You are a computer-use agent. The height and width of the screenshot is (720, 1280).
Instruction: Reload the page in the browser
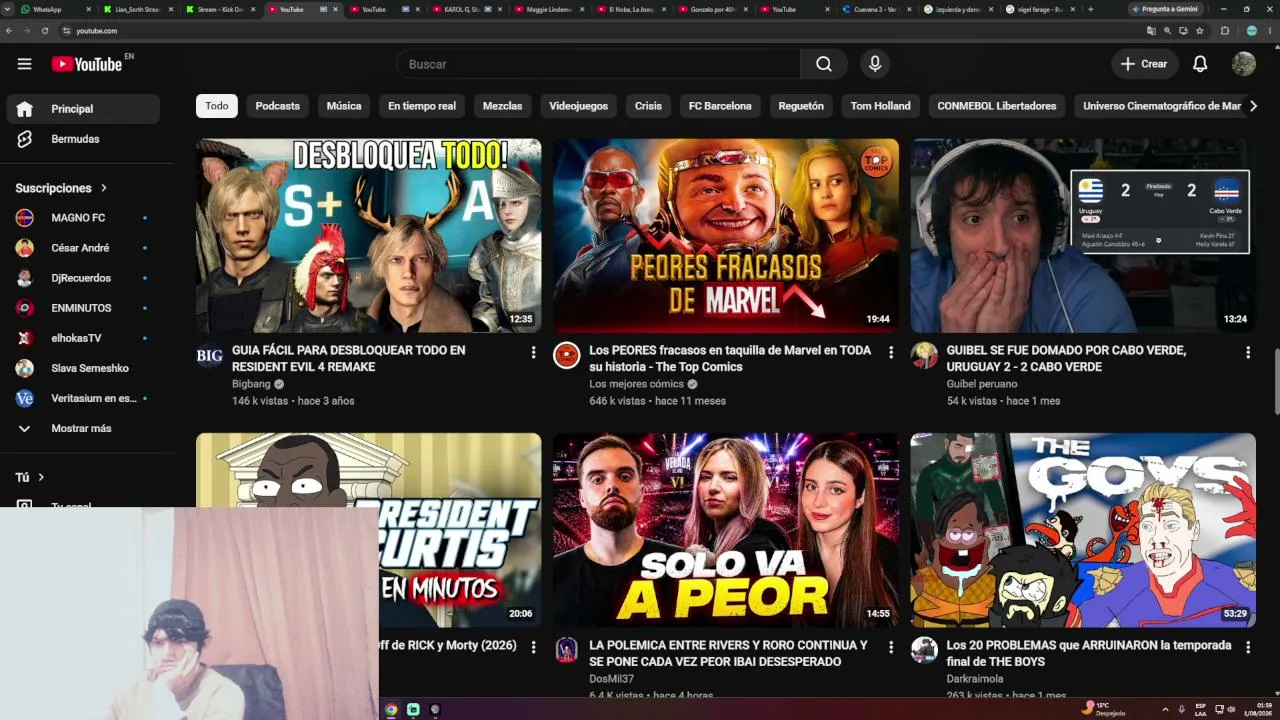click(45, 31)
